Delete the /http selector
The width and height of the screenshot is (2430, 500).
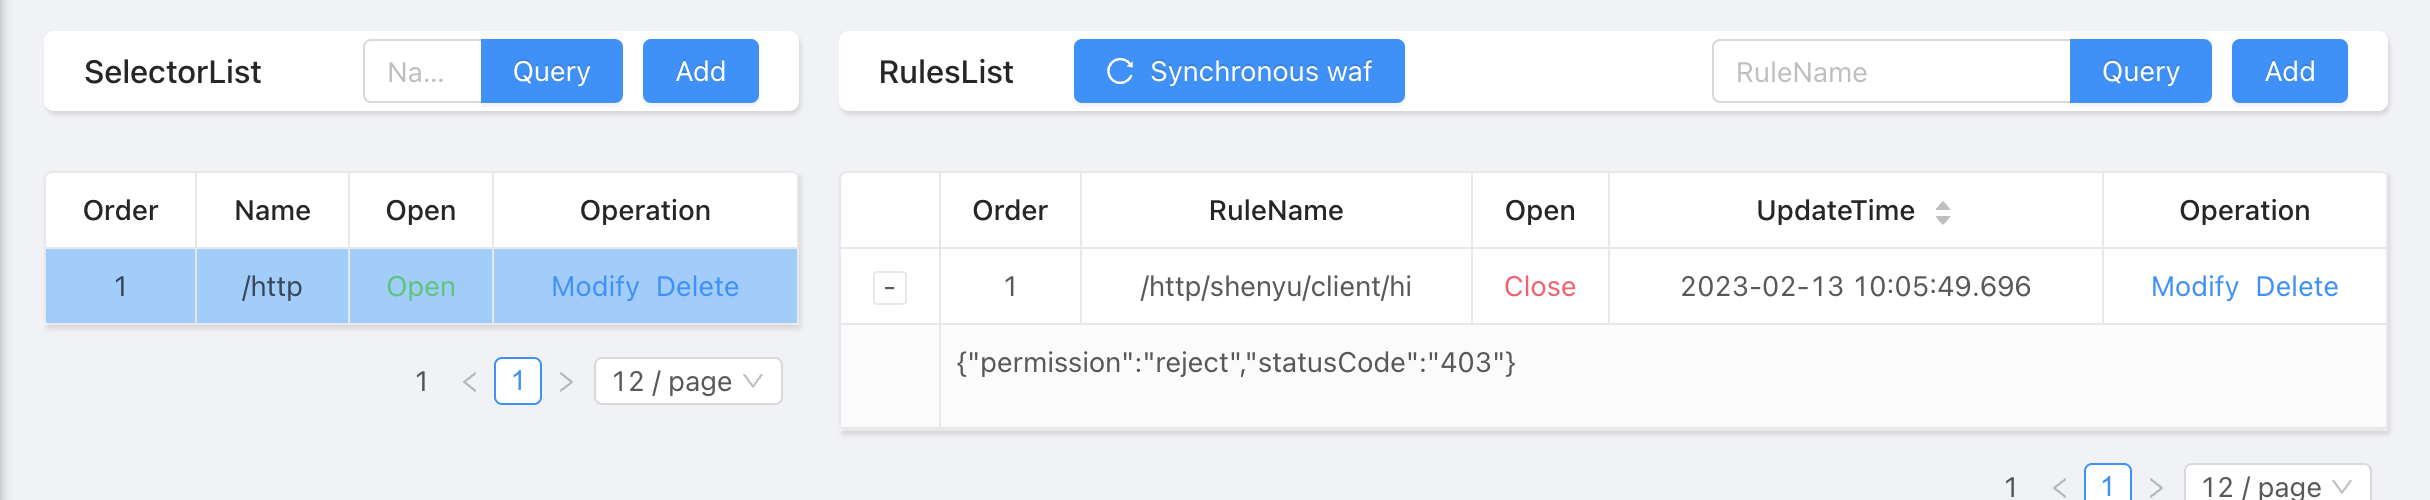697,287
